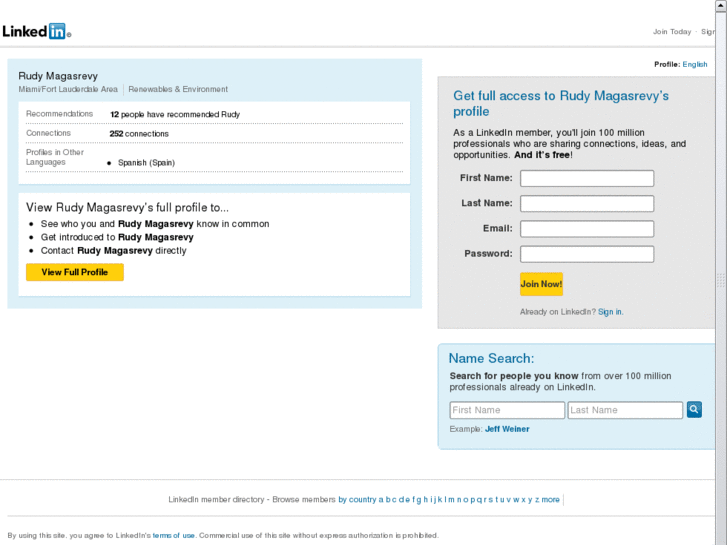Screen dimensions: 727x545
Task: Click the vertical scrollbar up arrow
Action: (x=721, y=5)
